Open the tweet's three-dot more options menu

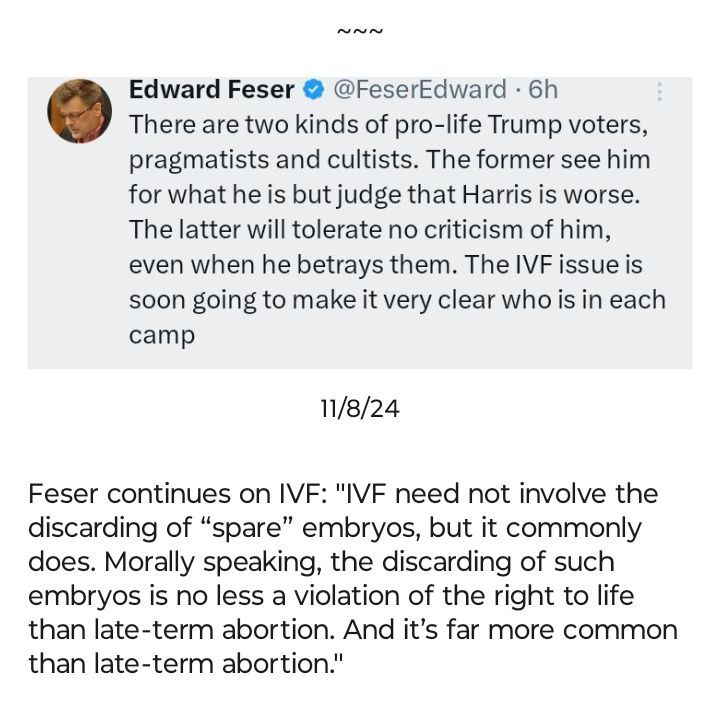660,92
